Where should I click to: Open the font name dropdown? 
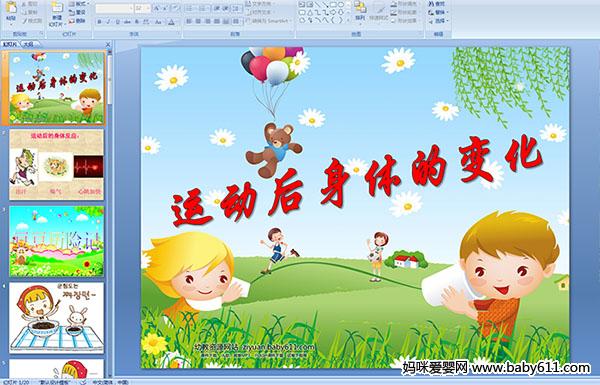pos(131,8)
